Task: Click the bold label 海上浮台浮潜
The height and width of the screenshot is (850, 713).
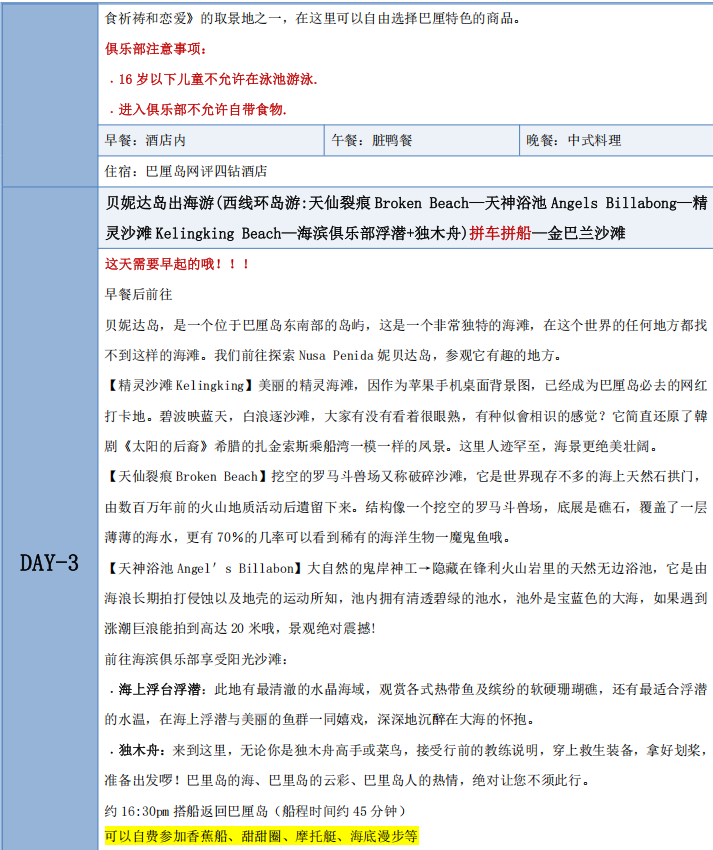Action: (160, 690)
